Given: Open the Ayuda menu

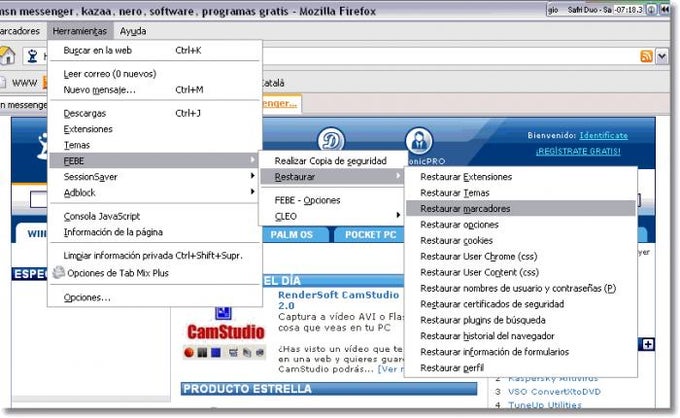Looking at the screenshot, I should point(133,31).
